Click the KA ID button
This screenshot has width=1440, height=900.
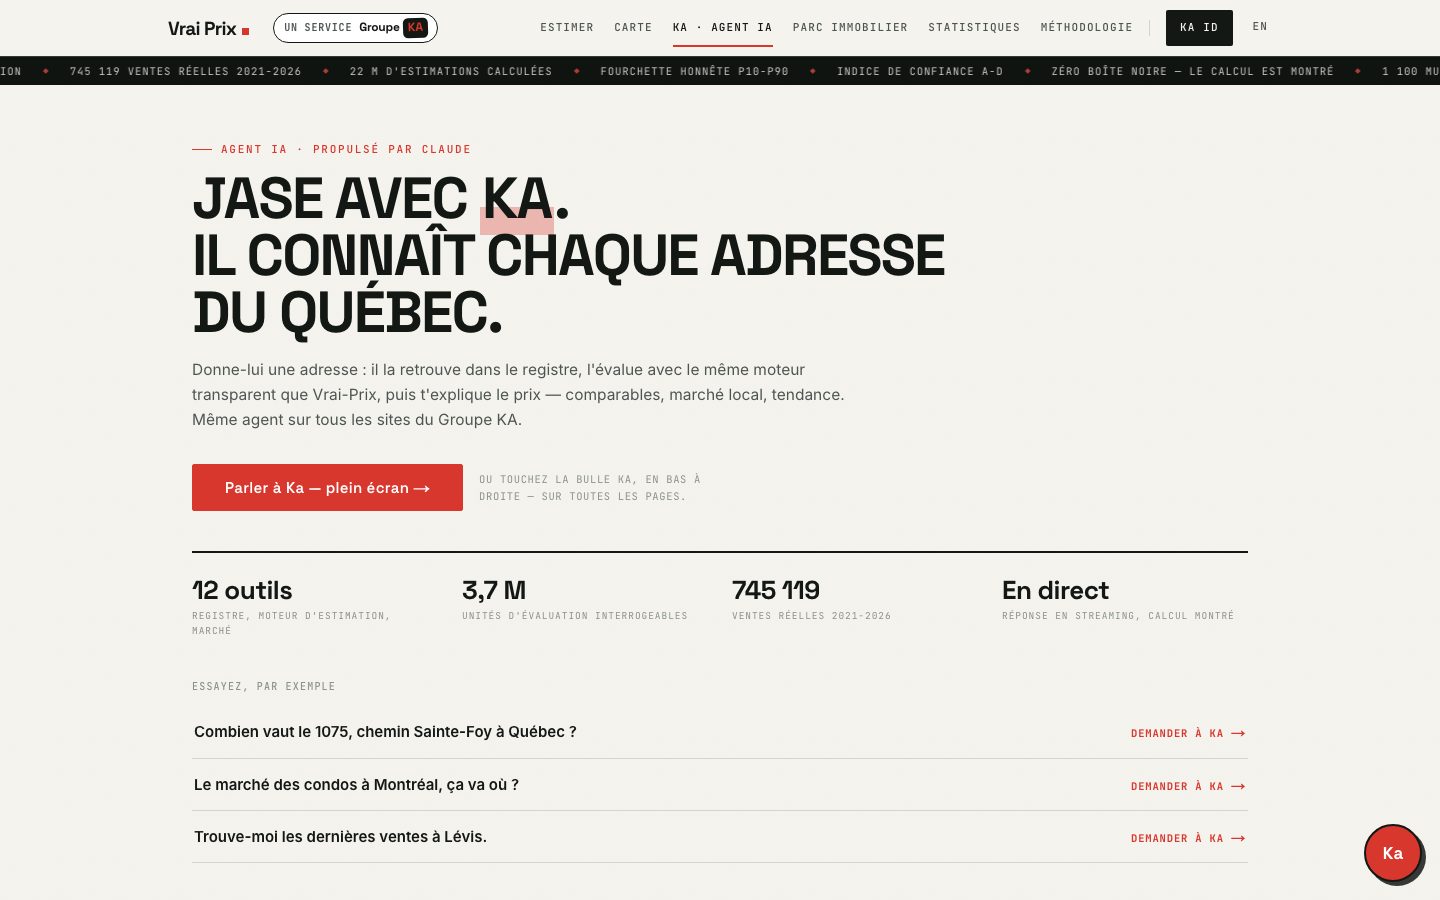(1199, 28)
